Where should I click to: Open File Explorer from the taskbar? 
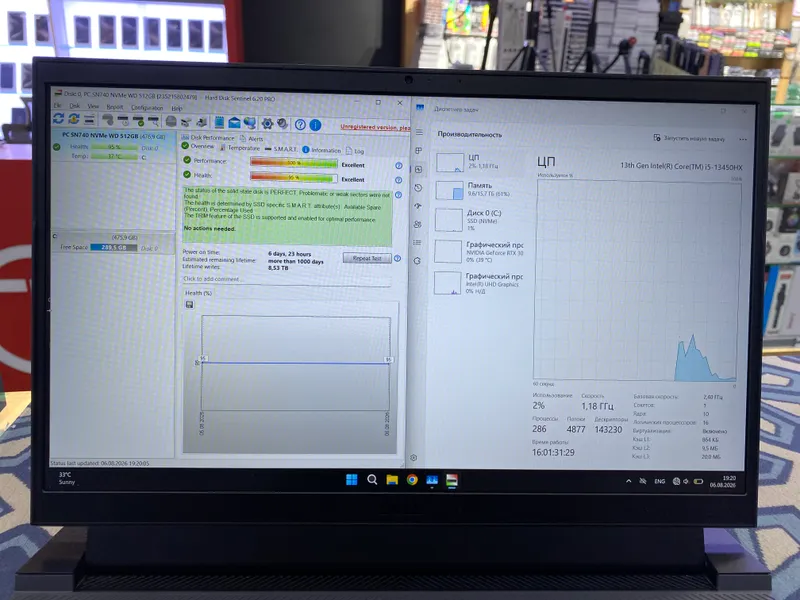[x=392, y=480]
